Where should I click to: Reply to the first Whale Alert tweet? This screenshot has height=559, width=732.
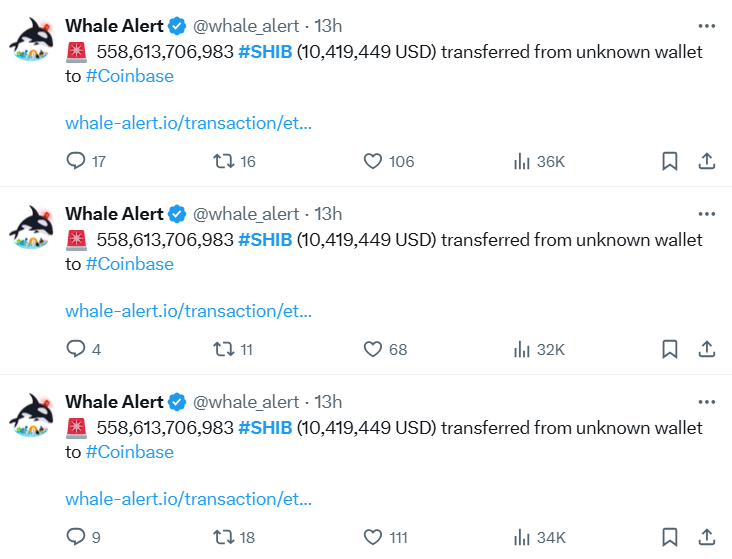coord(76,161)
